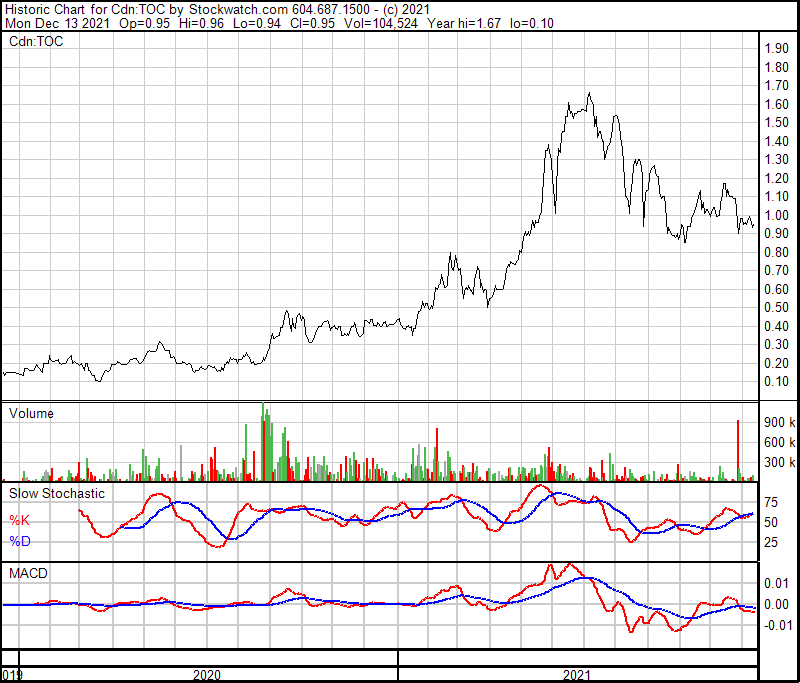This screenshot has height=683, width=800.
Task: Click the 75 stochastic axis label
Action: pyautogui.click(x=771, y=502)
